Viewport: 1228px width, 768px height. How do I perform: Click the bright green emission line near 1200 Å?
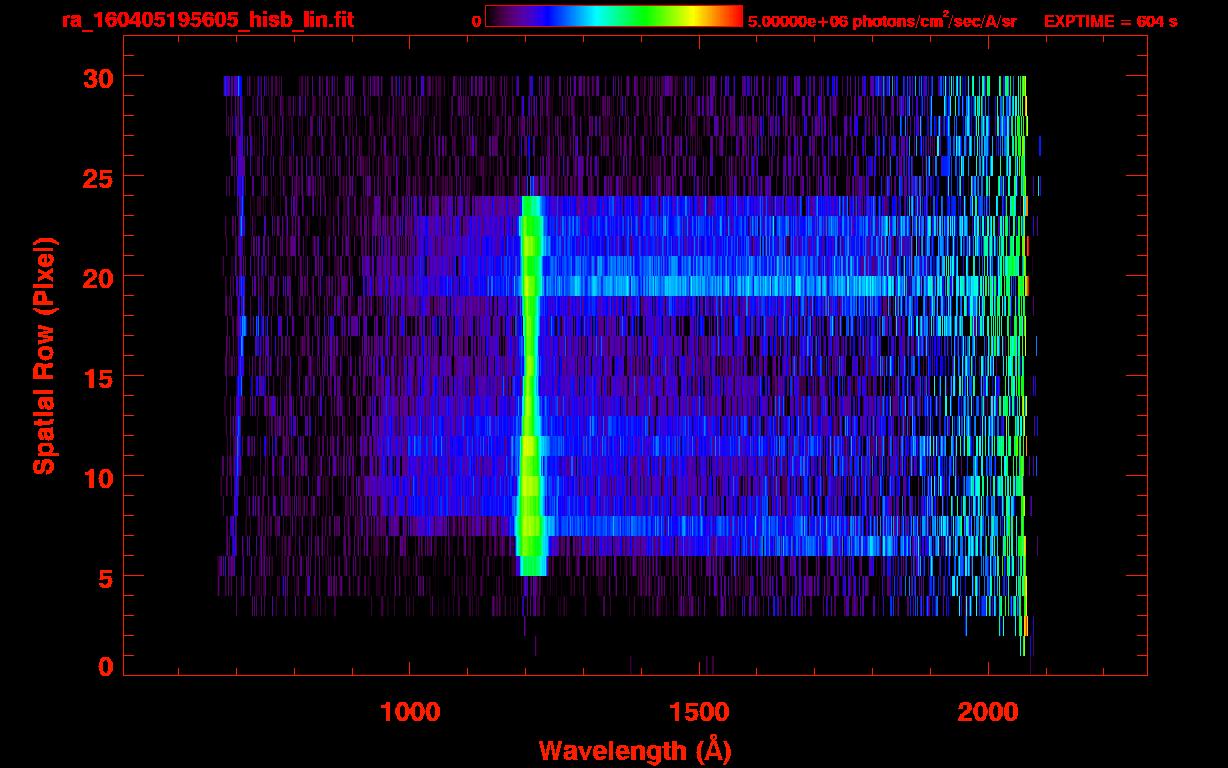tap(530, 386)
